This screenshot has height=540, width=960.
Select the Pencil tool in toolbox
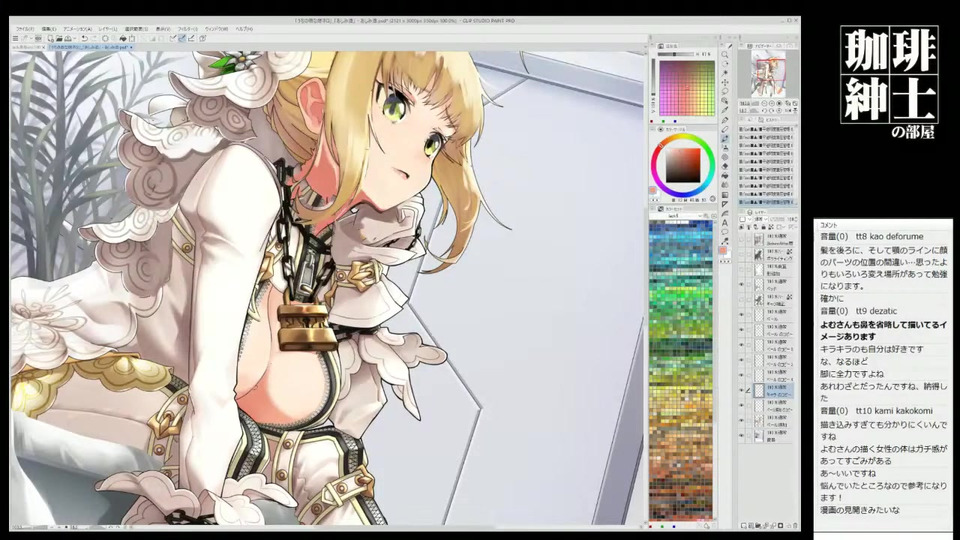click(725, 129)
